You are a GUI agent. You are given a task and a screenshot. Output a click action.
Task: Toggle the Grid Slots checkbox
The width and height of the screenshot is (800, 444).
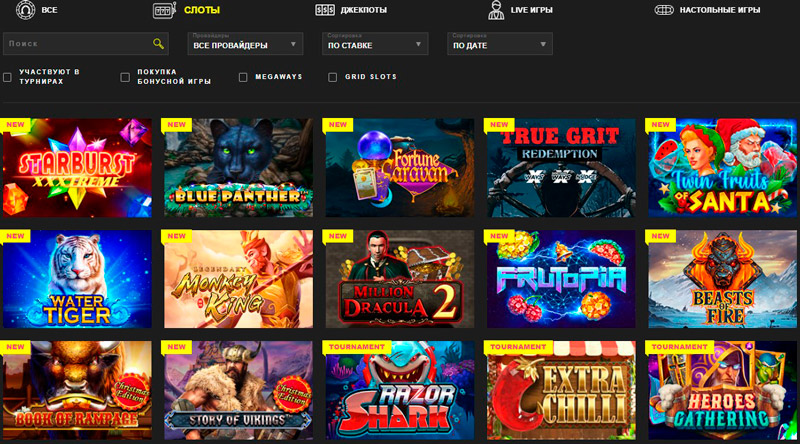coord(333,77)
